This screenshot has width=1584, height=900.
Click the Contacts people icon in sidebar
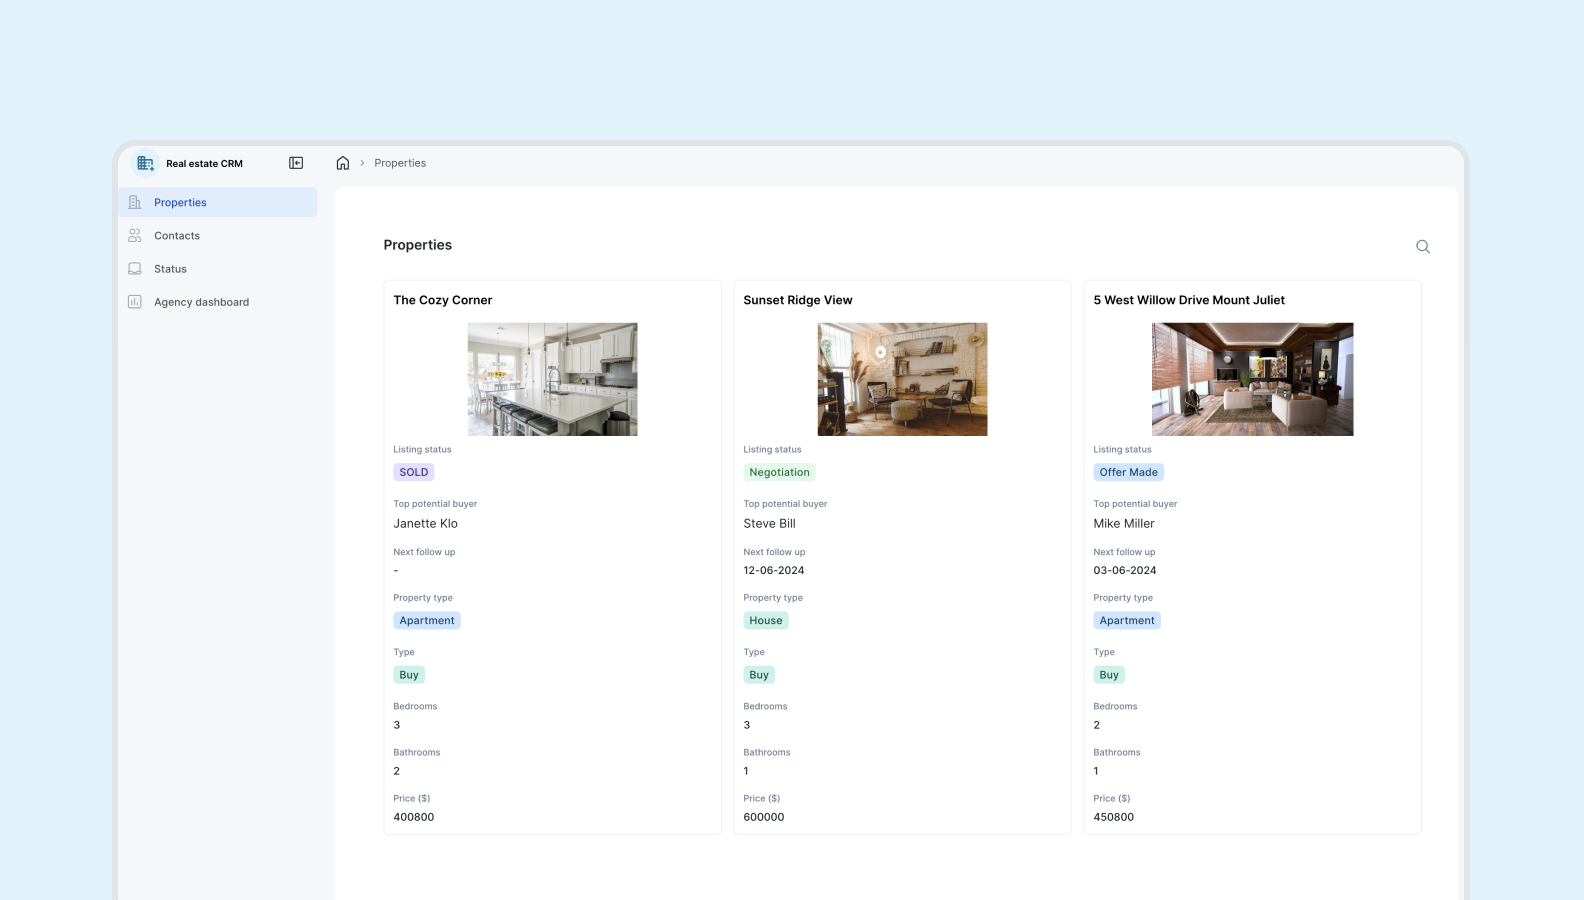[x=135, y=236]
